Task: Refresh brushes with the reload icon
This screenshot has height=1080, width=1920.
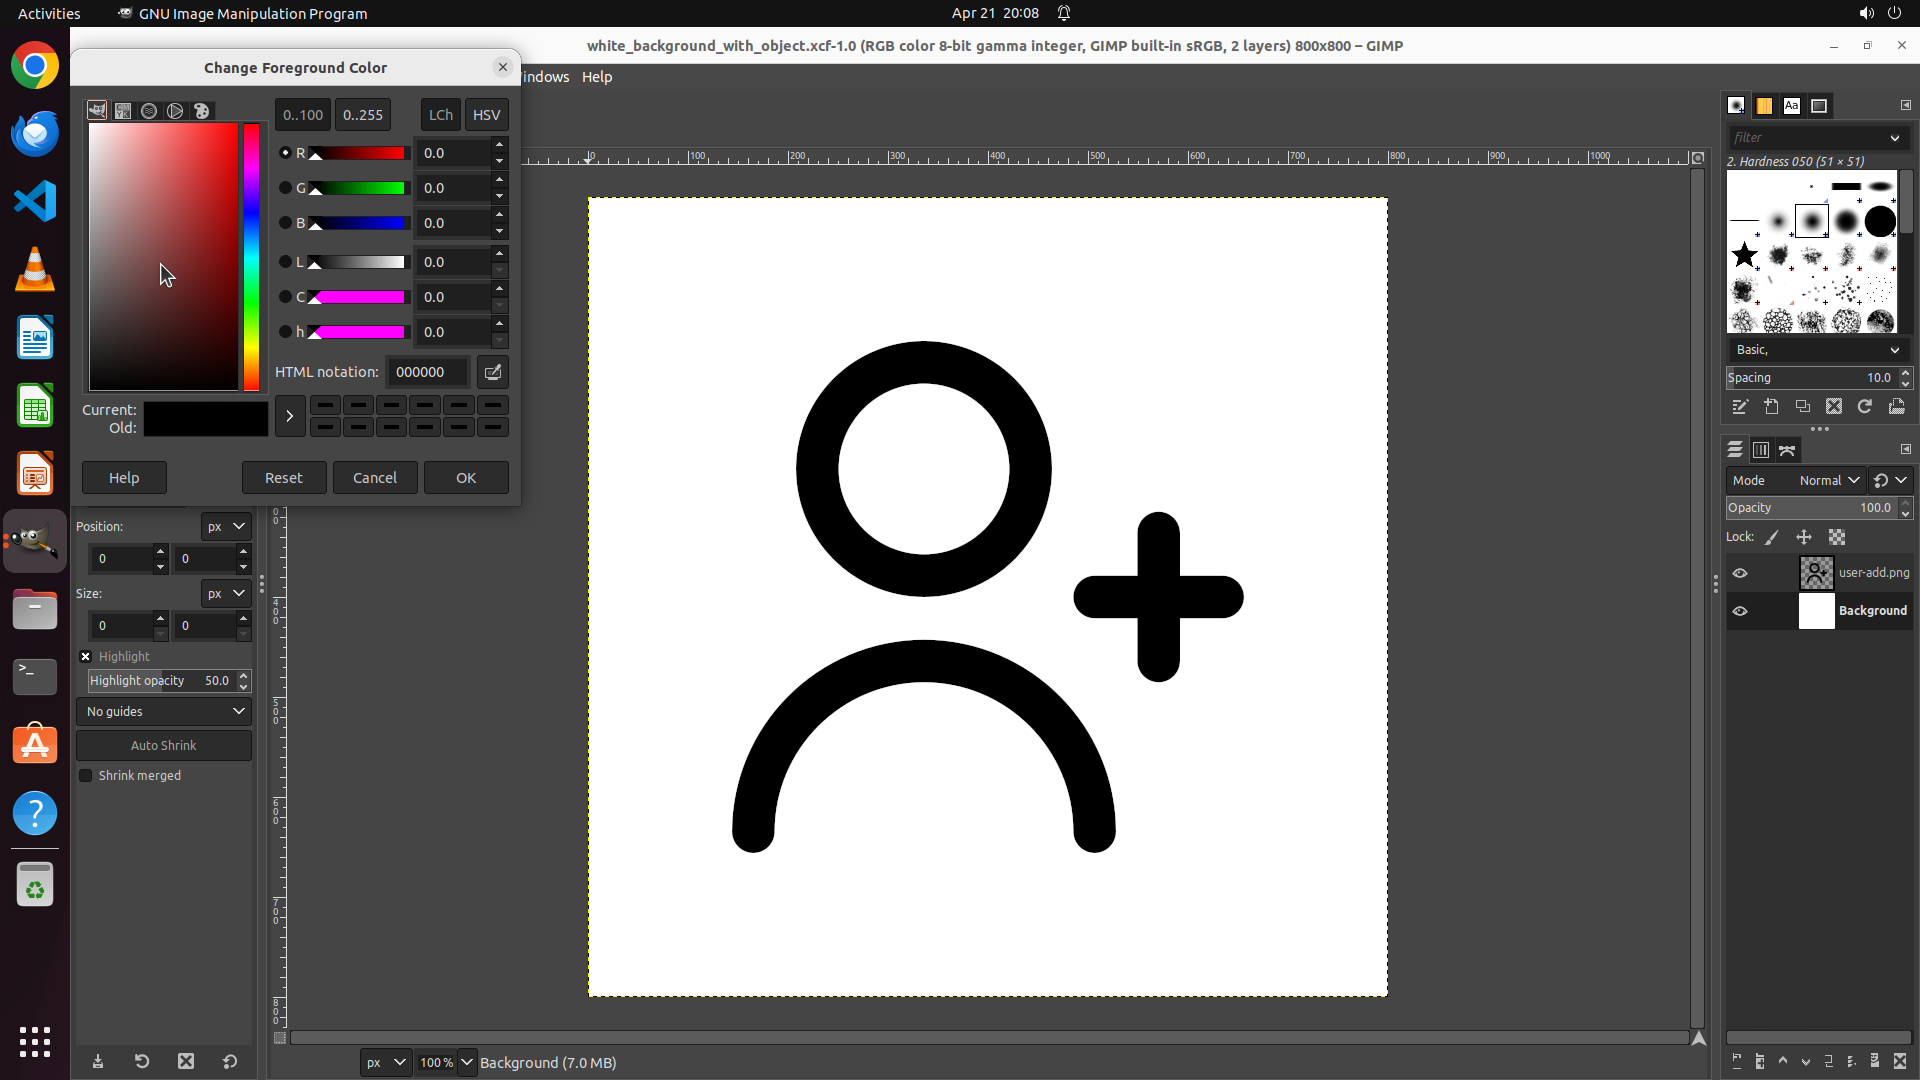Action: coord(1865,406)
